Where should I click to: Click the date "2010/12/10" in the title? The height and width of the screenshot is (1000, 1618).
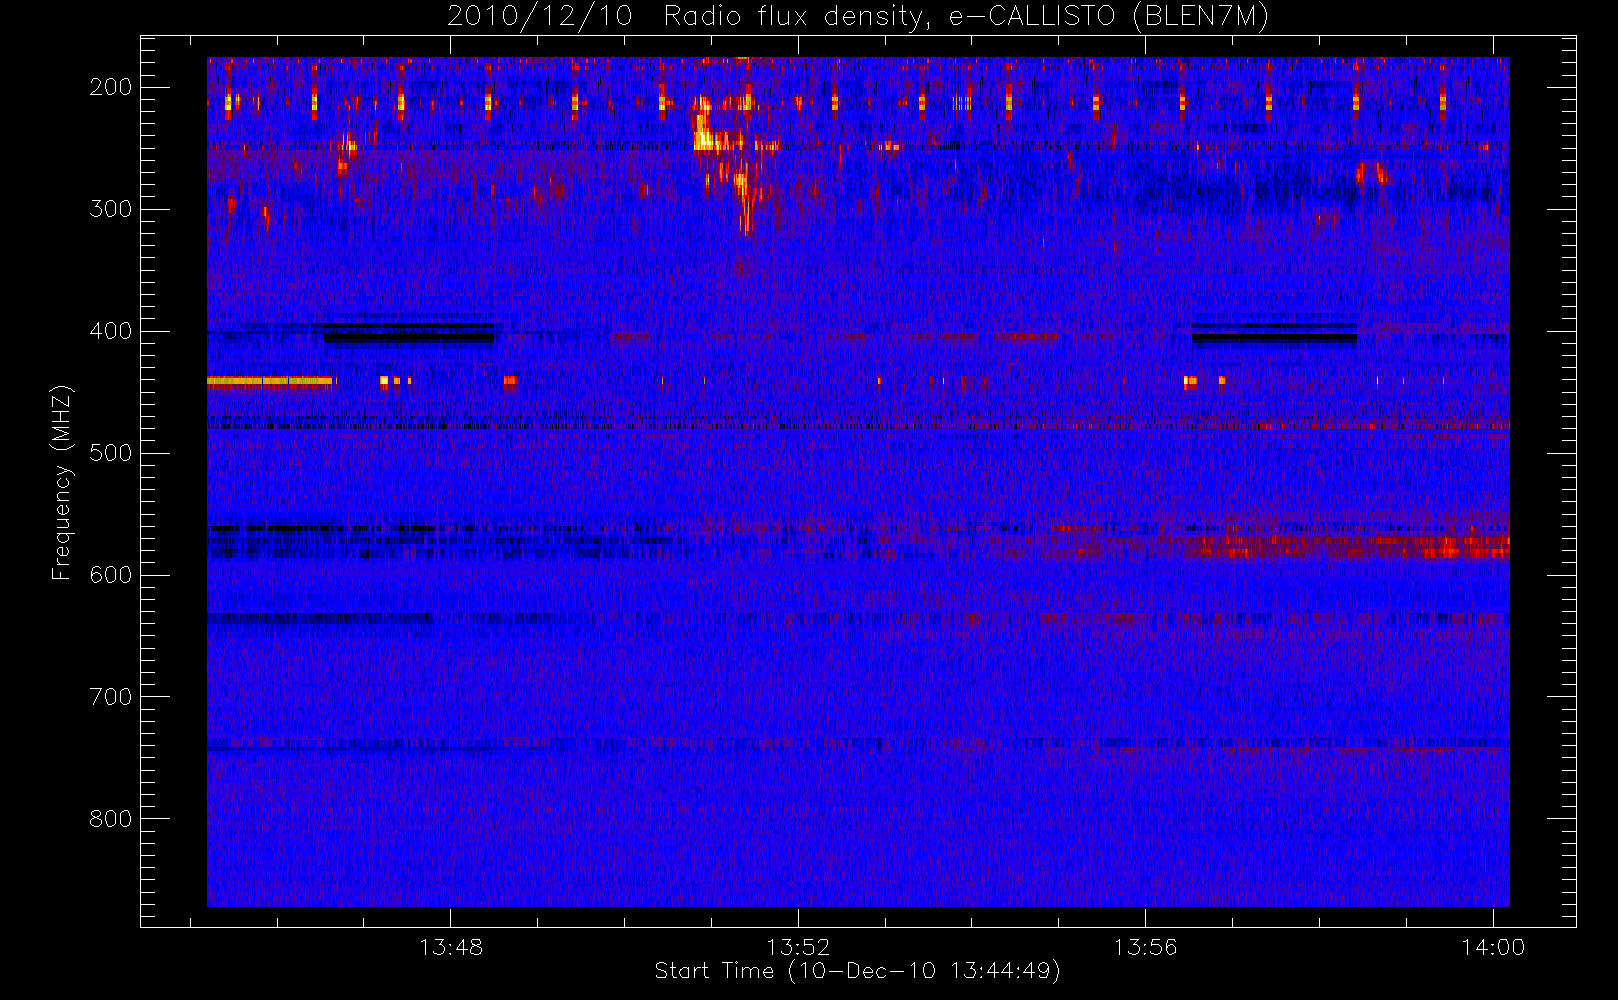tap(540, 16)
